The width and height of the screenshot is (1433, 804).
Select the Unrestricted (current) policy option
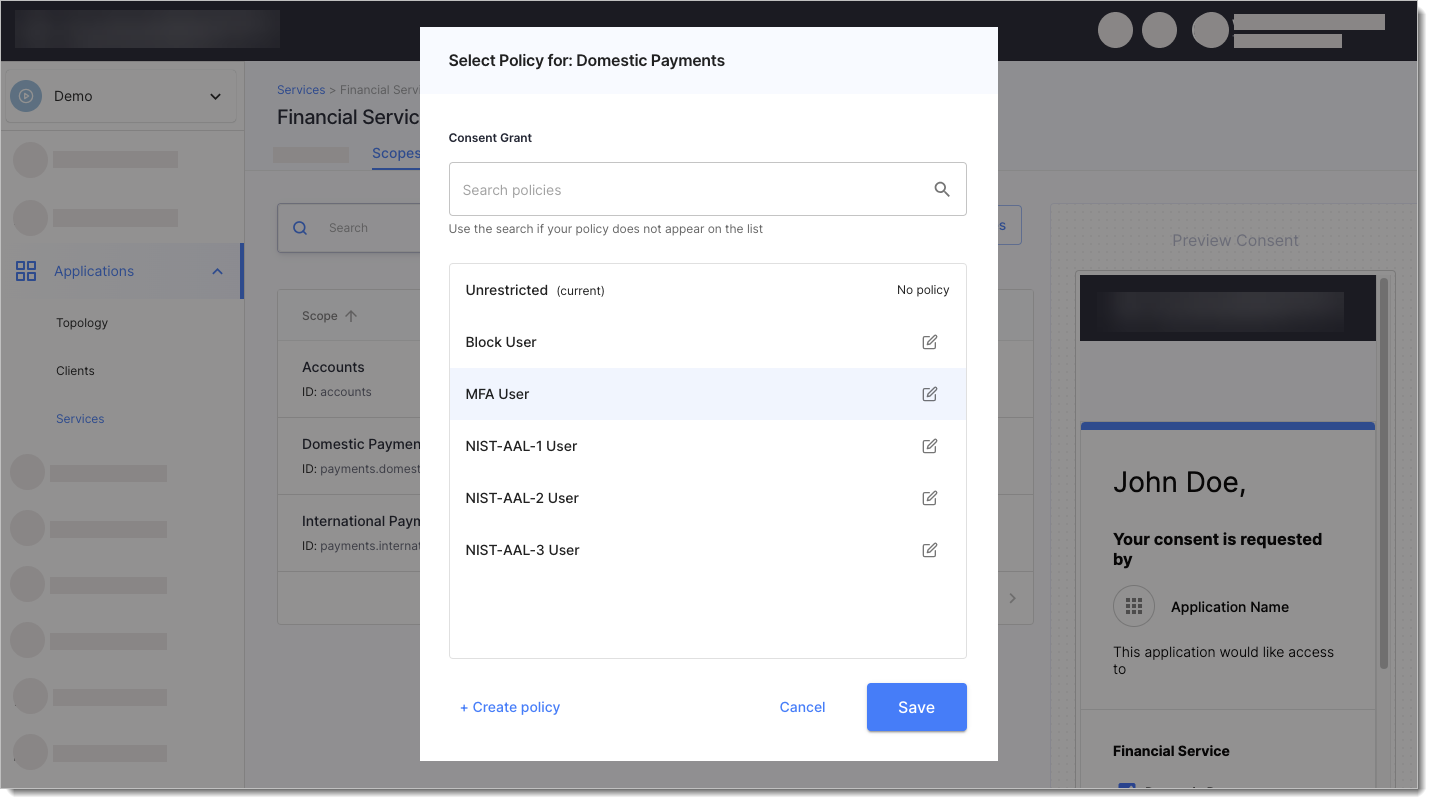pyautogui.click(x=535, y=290)
